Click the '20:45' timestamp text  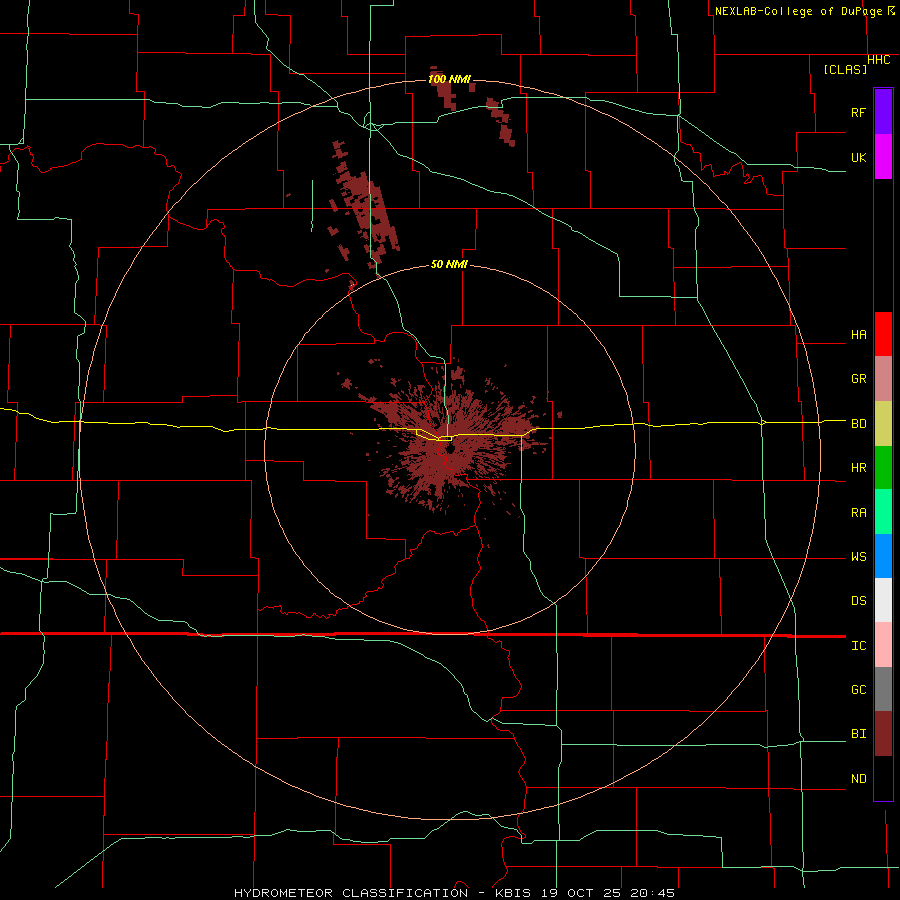click(x=651, y=893)
